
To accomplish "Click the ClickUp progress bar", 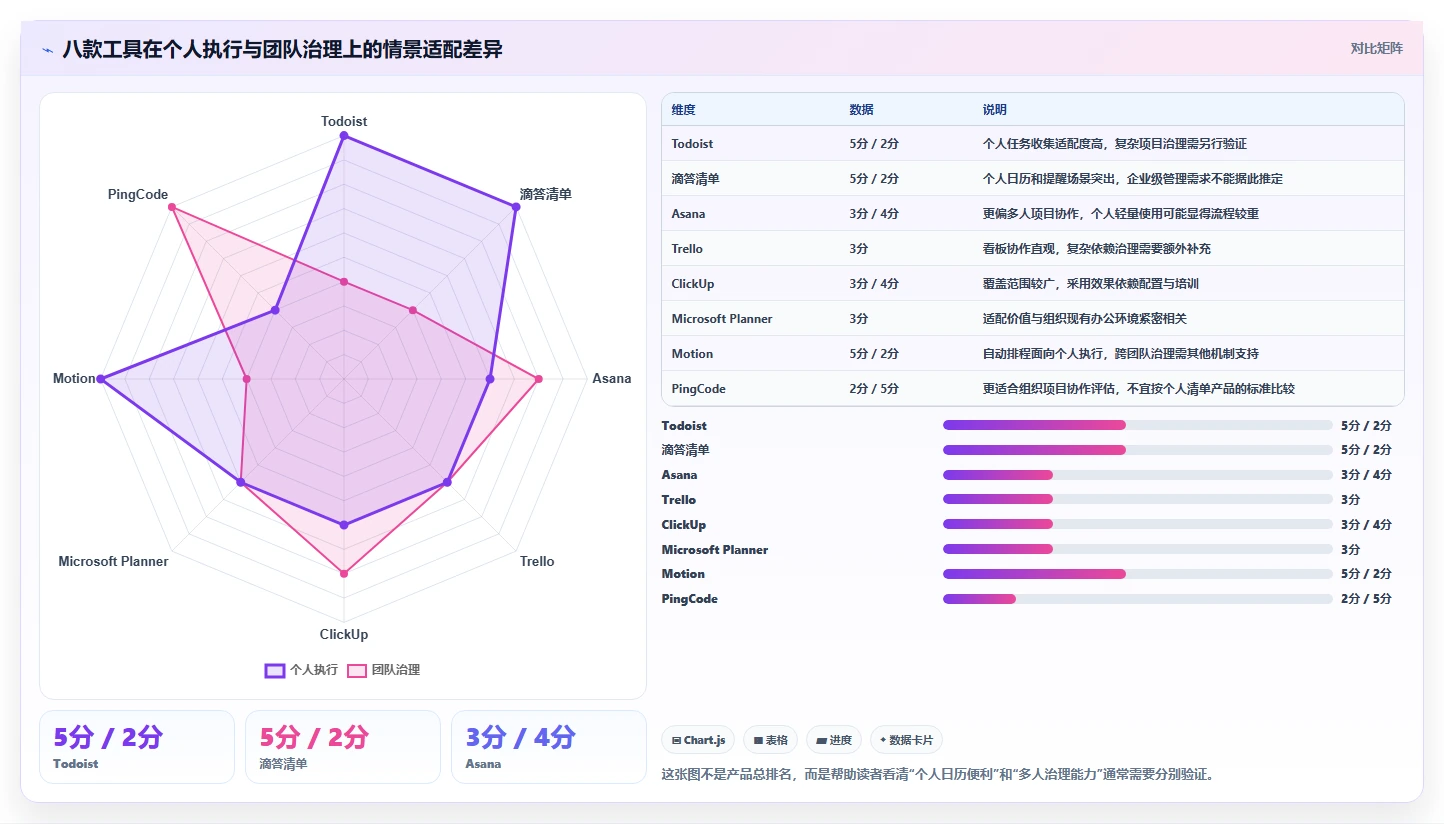I will point(1138,524).
